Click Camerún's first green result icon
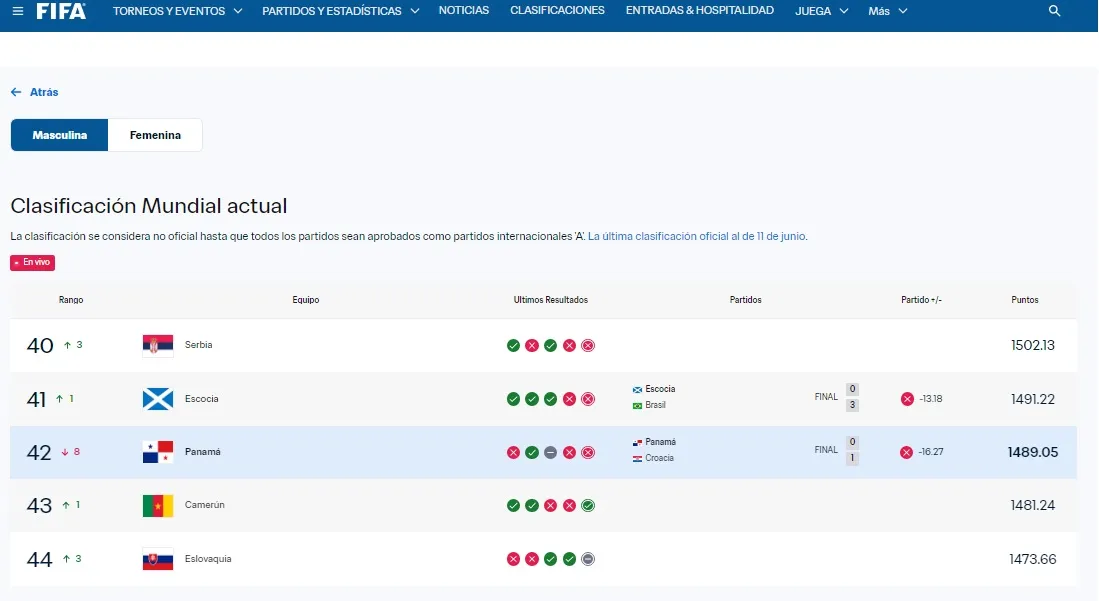Image resolution: width=1099 pixels, height=601 pixels. pos(513,506)
